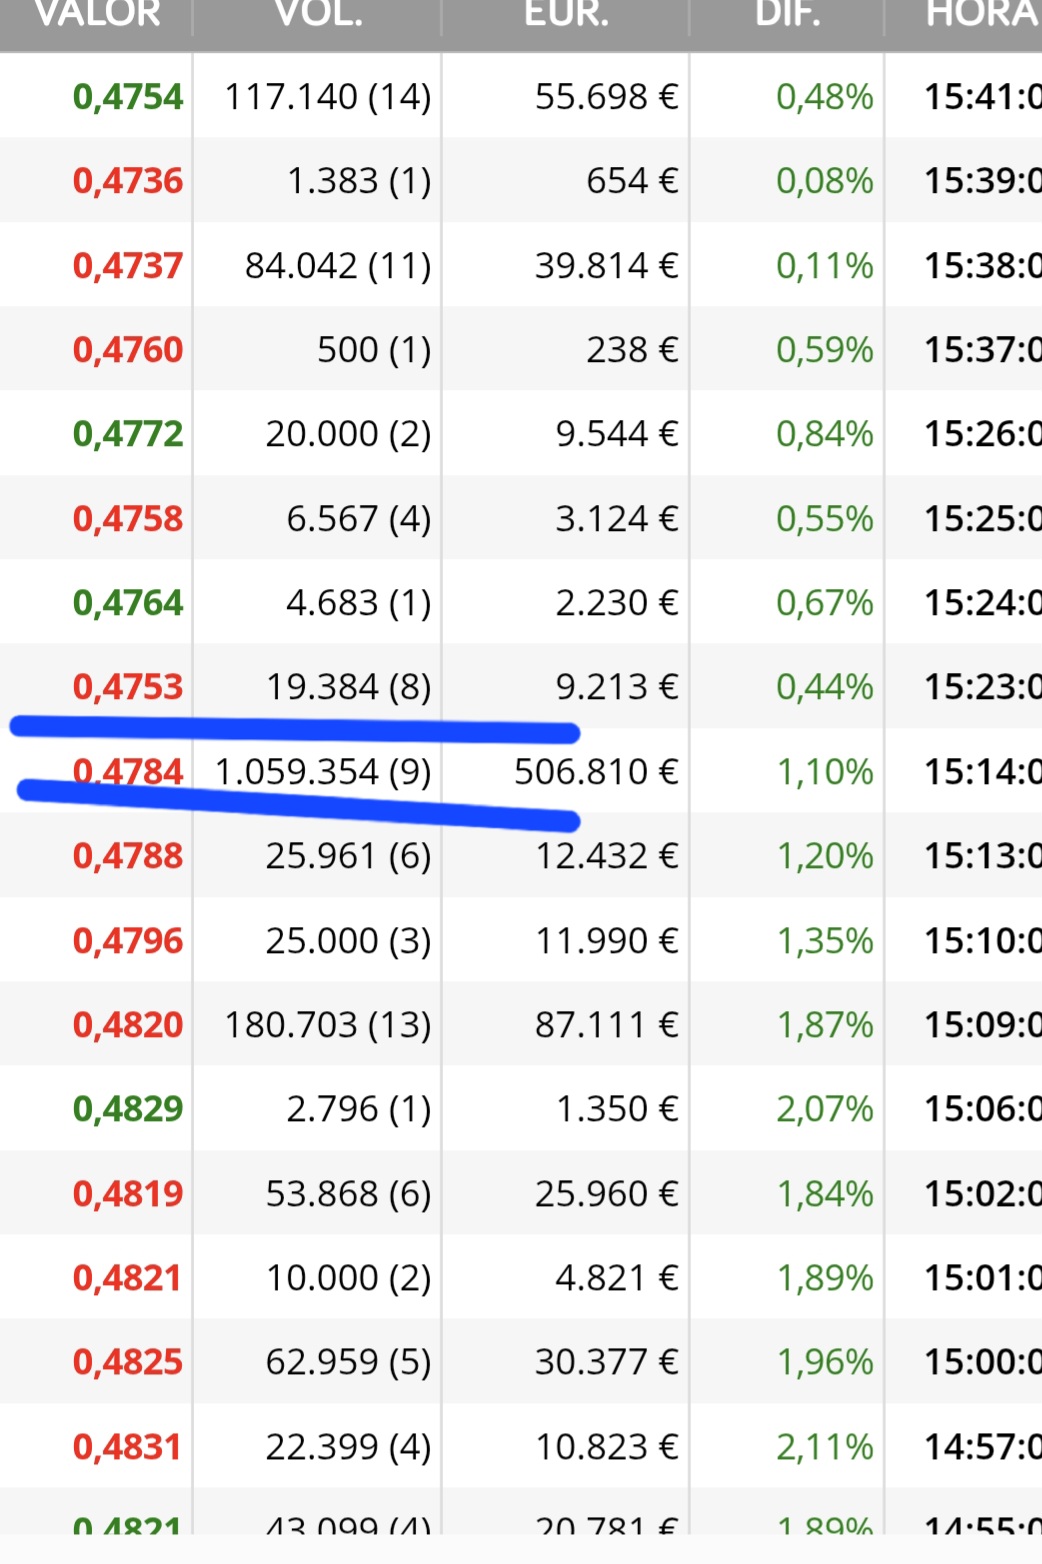Select amount 9.544 €
Viewport: 1042px width, 1564px height.
click(618, 434)
